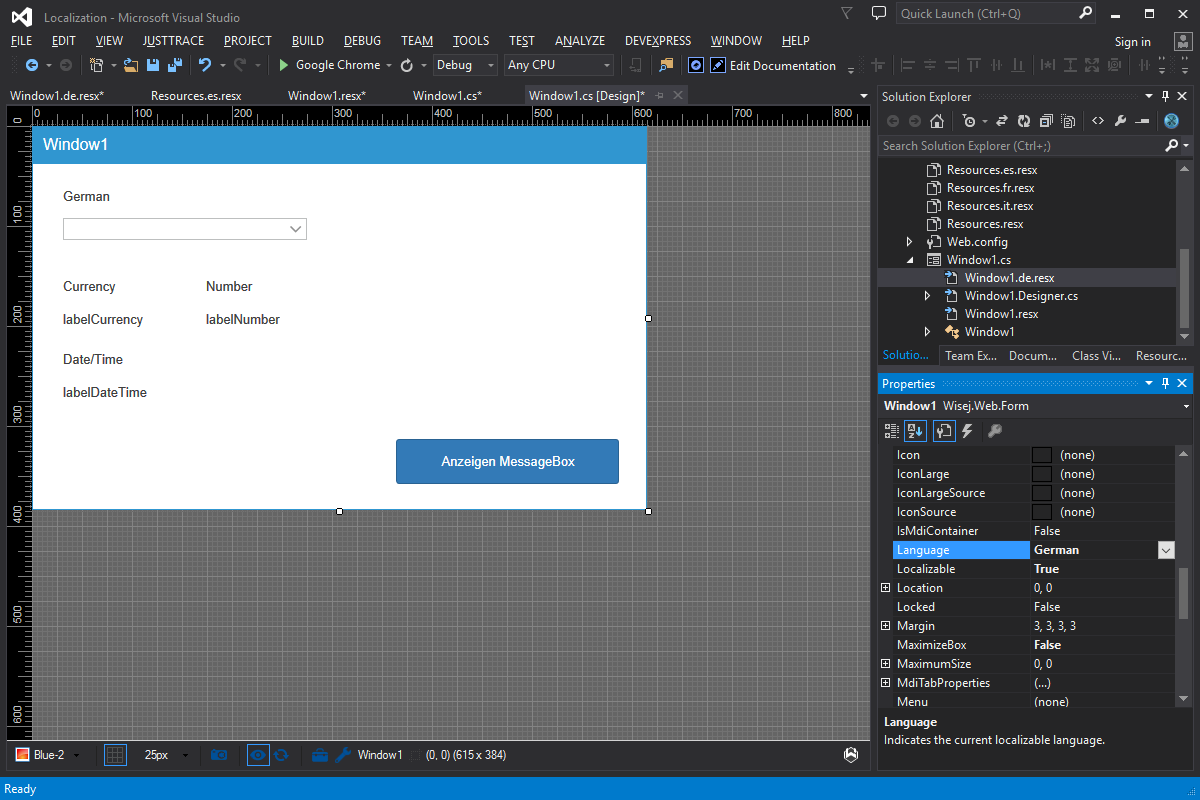Show Properties page icon in Properties panel
Screen dimensions: 1200x800
944,431
